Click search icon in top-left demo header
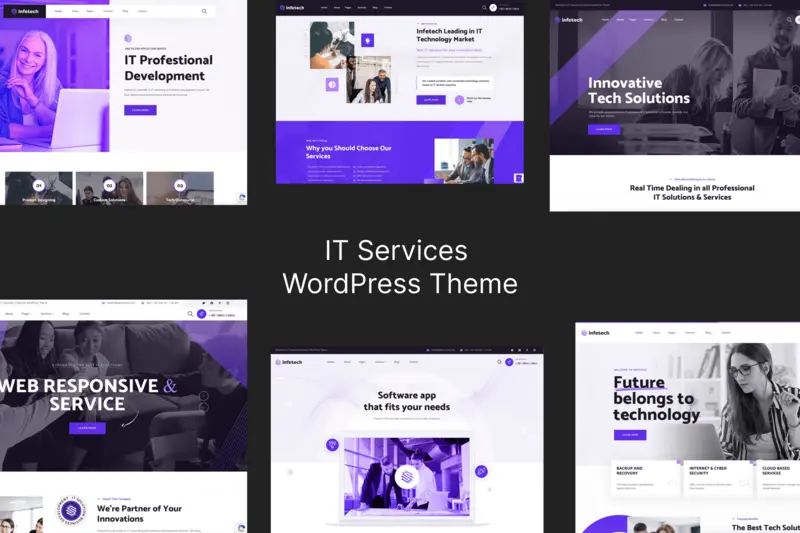 pyautogui.click(x=204, y=12)
